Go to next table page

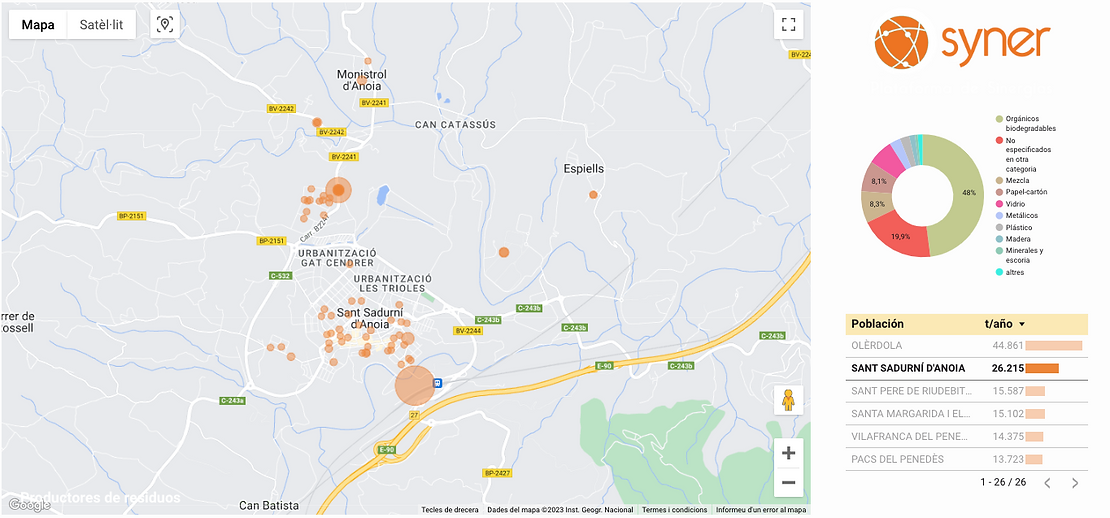(x=1075, y=483)
